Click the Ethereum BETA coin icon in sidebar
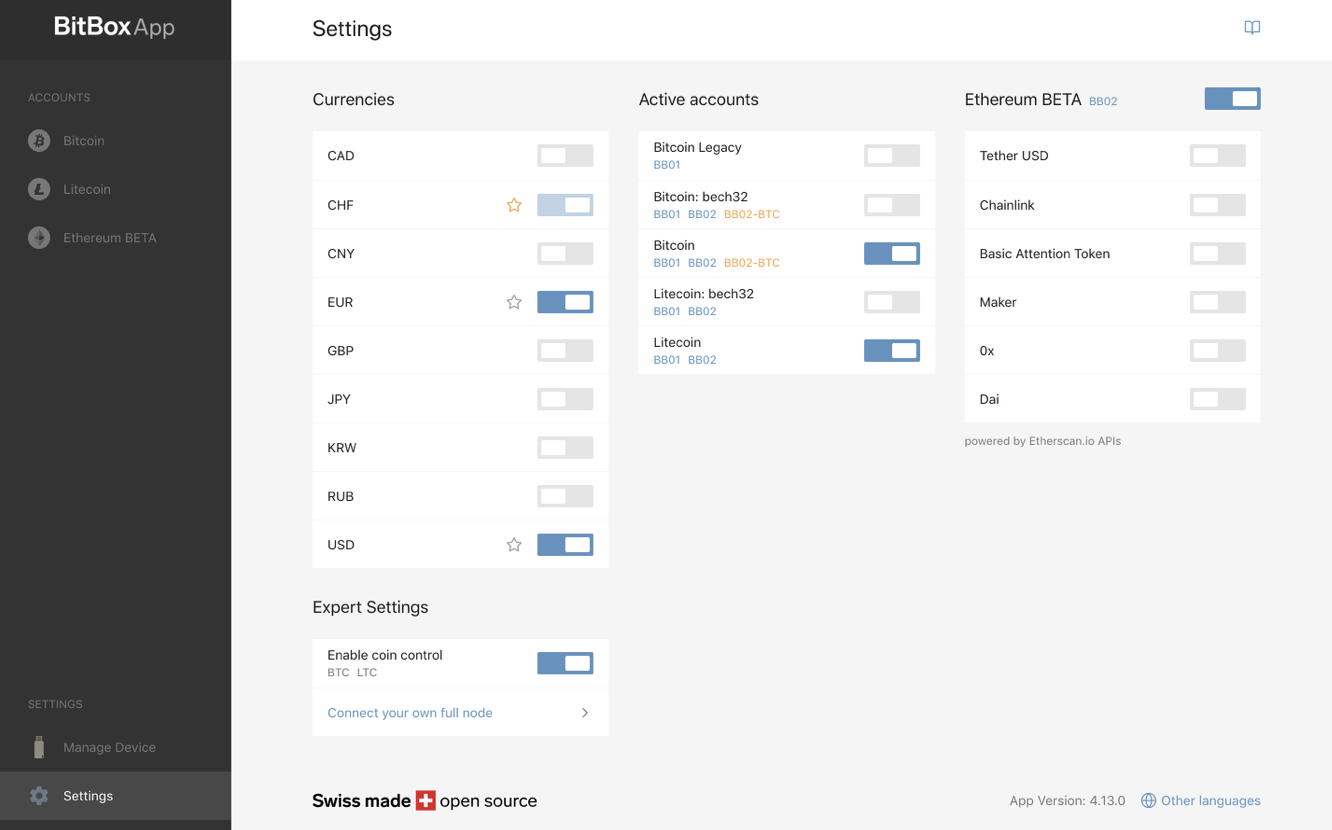1332x830 pixels. click(39, 238)
